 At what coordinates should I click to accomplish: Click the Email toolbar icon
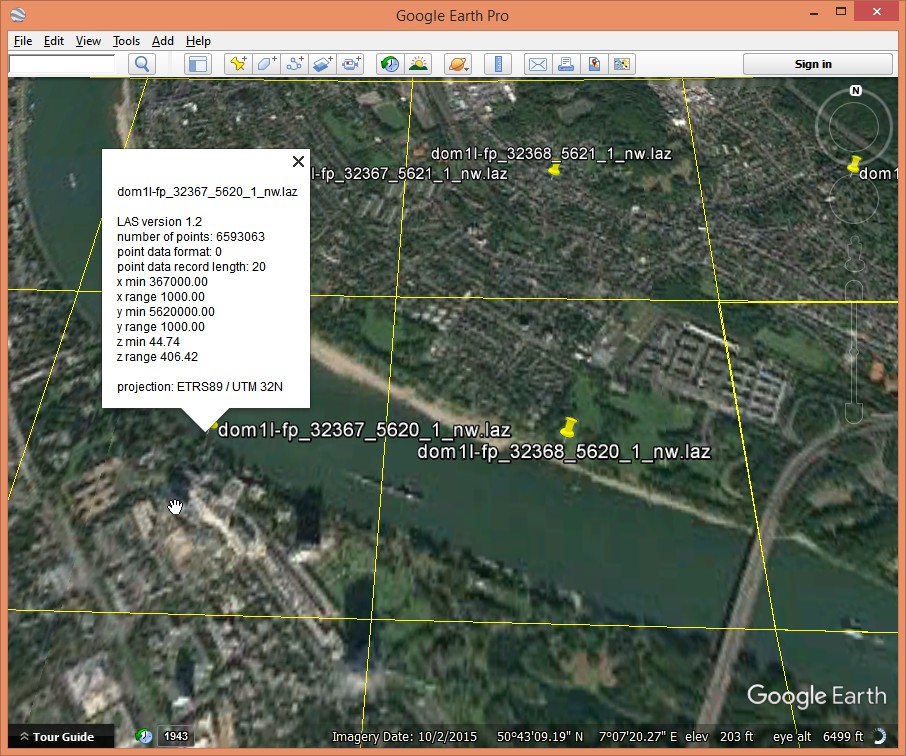[537, 64]
